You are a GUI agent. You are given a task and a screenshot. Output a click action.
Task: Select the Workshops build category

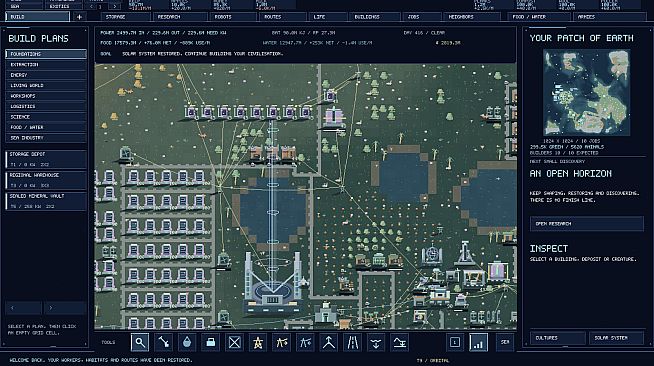pos(46,96)
